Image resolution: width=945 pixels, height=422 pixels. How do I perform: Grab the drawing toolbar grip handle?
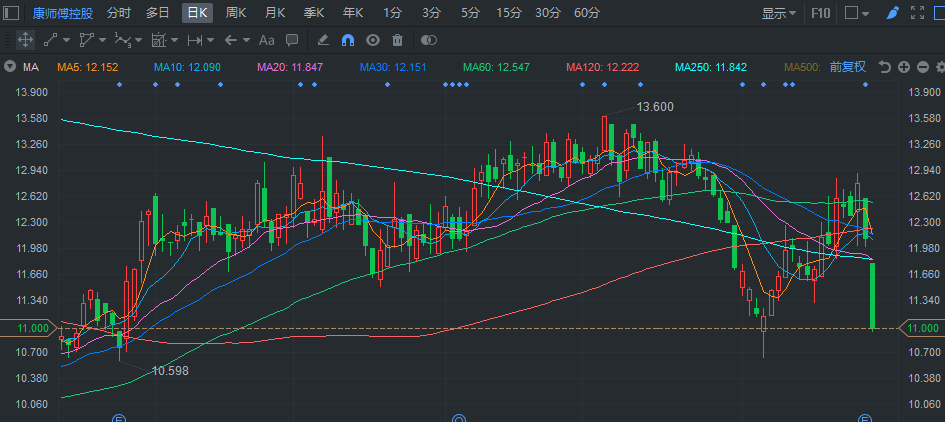click(7, 40)
